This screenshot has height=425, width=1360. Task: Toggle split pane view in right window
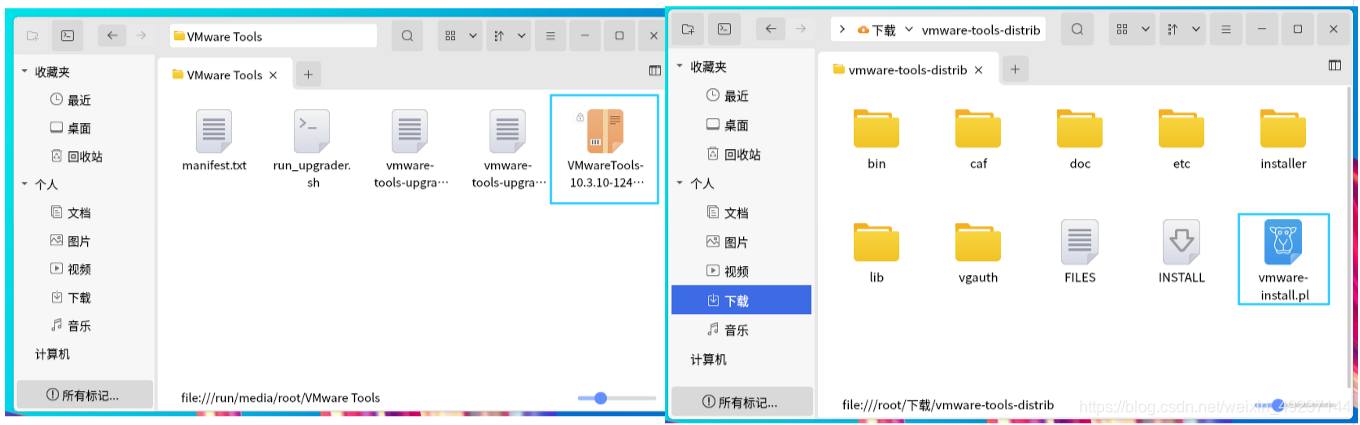point(1334,65)
